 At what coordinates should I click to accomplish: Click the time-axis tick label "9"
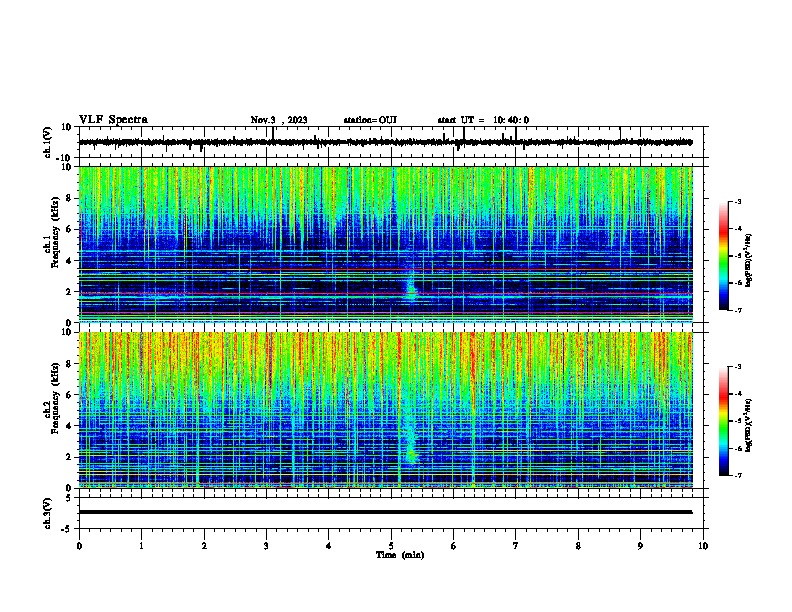click(x=640, y=546)
